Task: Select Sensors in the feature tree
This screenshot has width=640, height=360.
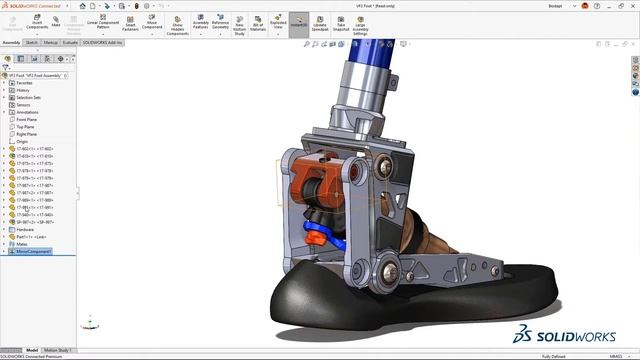Action: [x=23, y=105]
